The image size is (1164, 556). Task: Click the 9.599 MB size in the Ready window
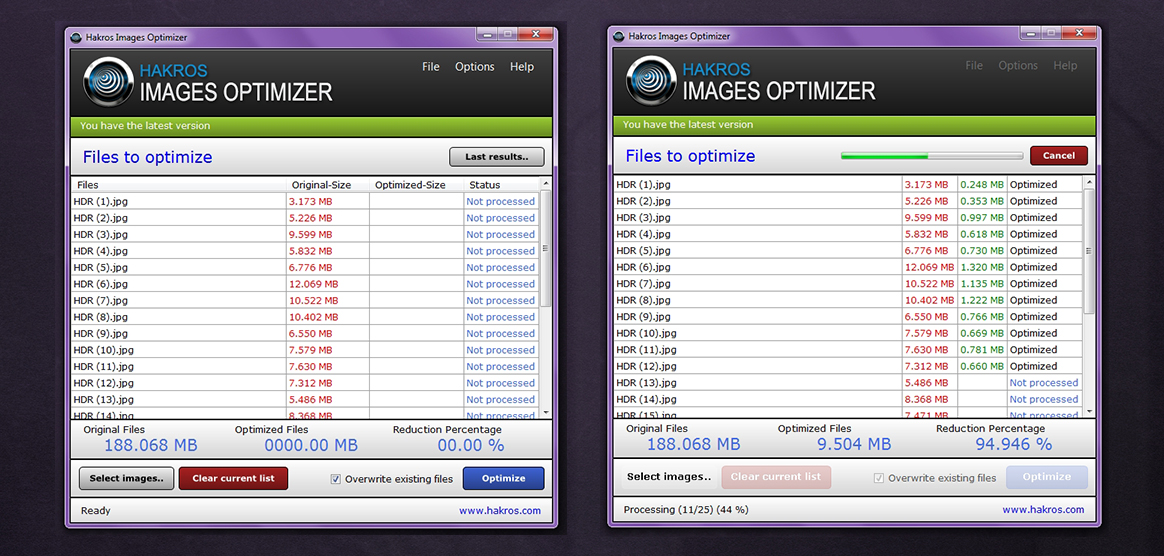310,235
